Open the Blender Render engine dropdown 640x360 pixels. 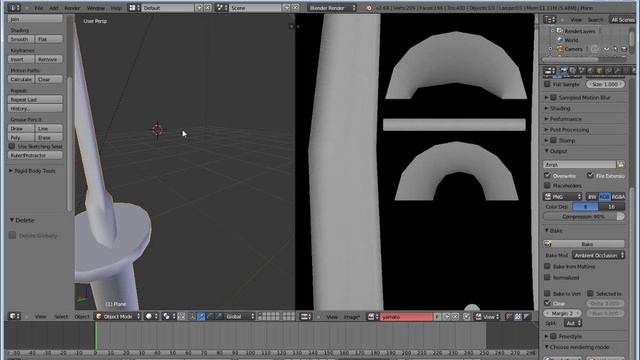(332, 8)
